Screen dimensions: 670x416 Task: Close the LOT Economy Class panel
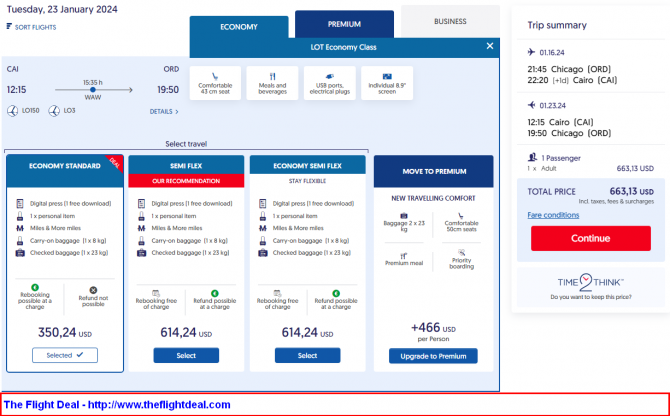point(490,46)
